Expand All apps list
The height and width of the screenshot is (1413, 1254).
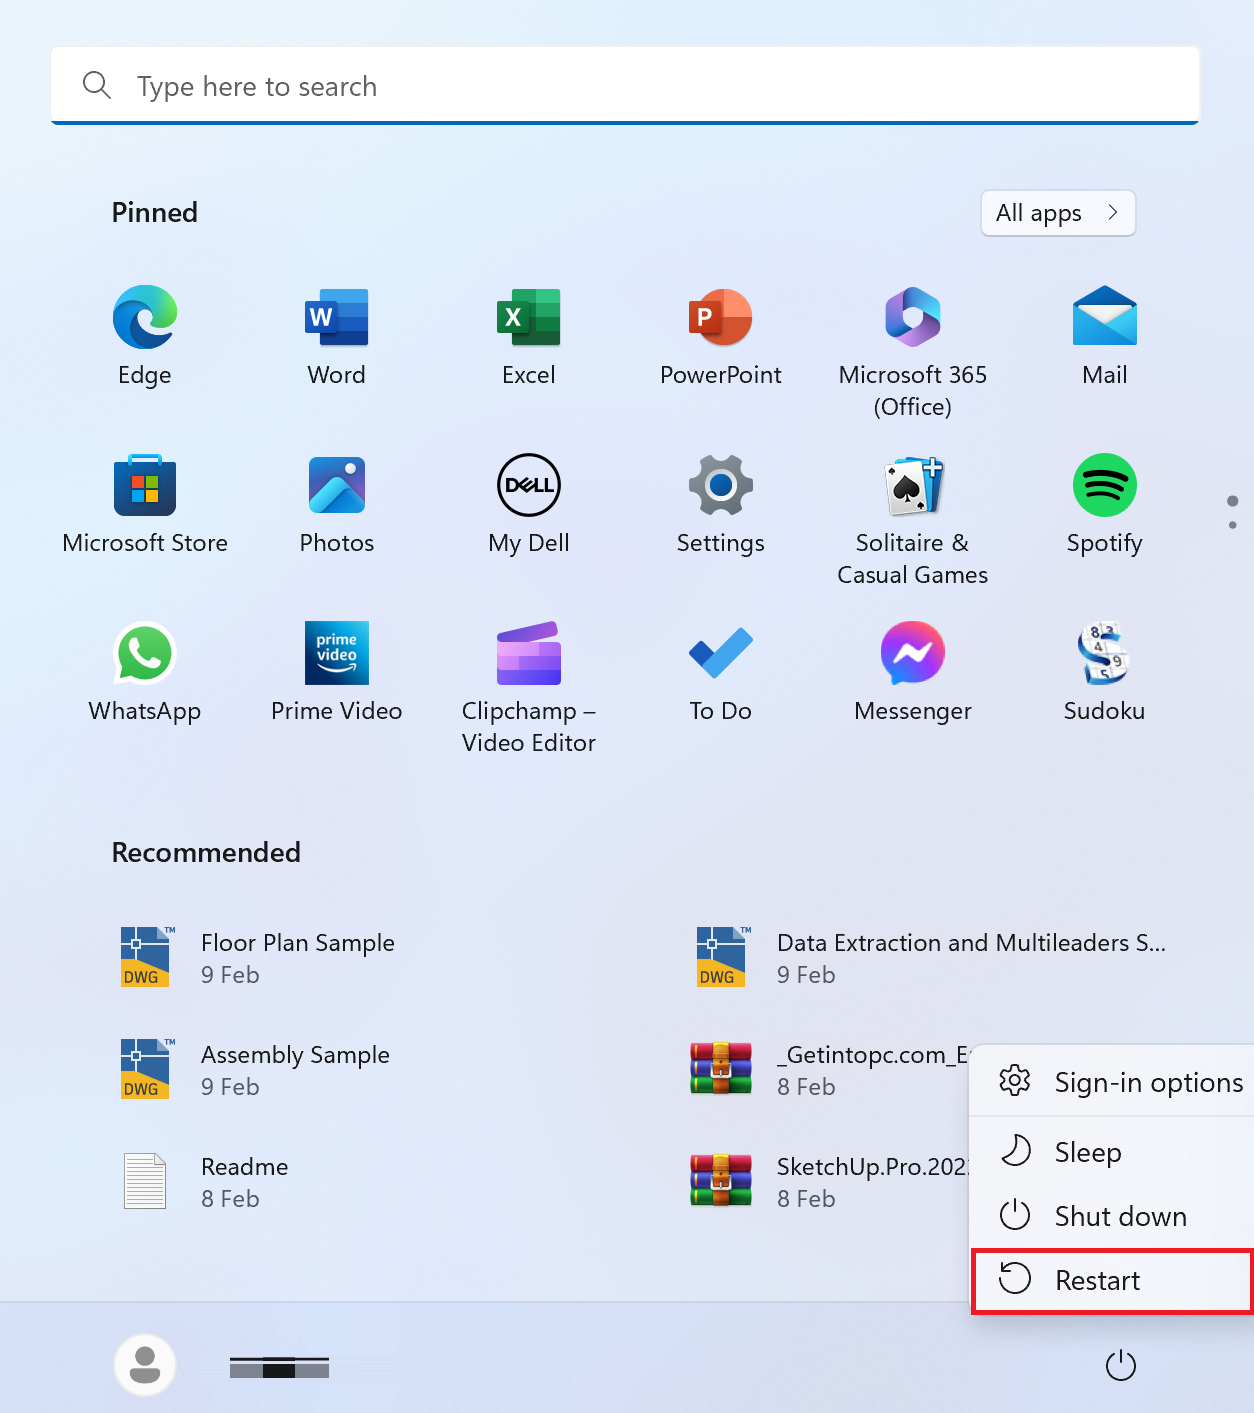pyautogui.click(x=1057, y=213)
